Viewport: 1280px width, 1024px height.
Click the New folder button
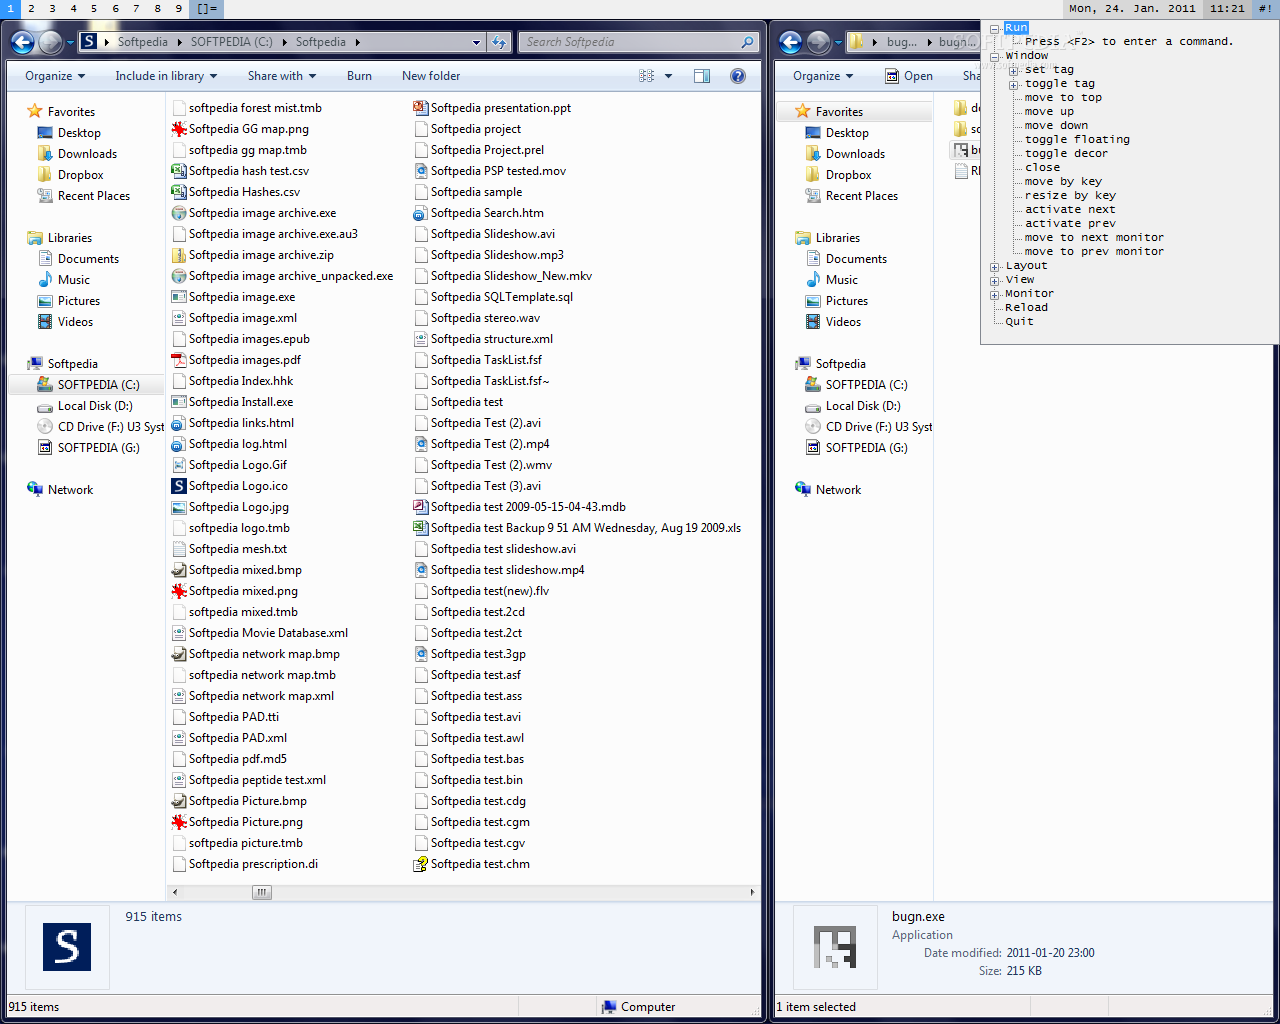[x=431, y=76]
